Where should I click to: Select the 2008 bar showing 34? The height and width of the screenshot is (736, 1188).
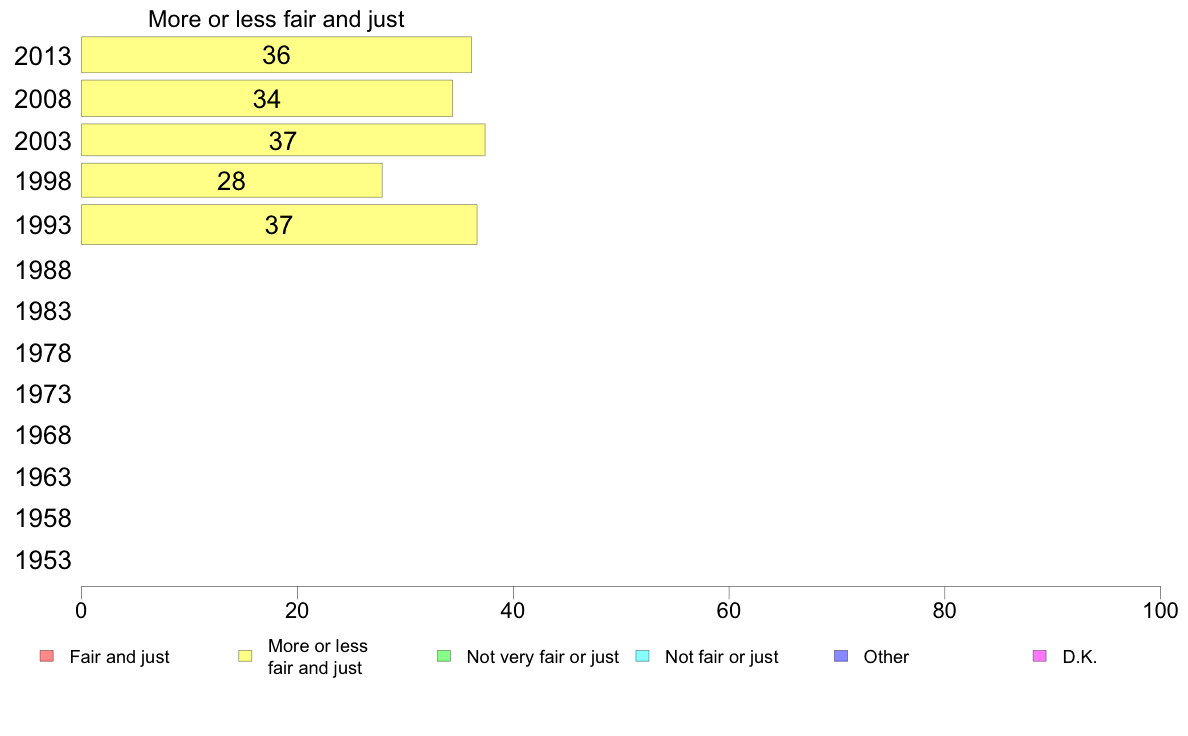click(267, 99)
